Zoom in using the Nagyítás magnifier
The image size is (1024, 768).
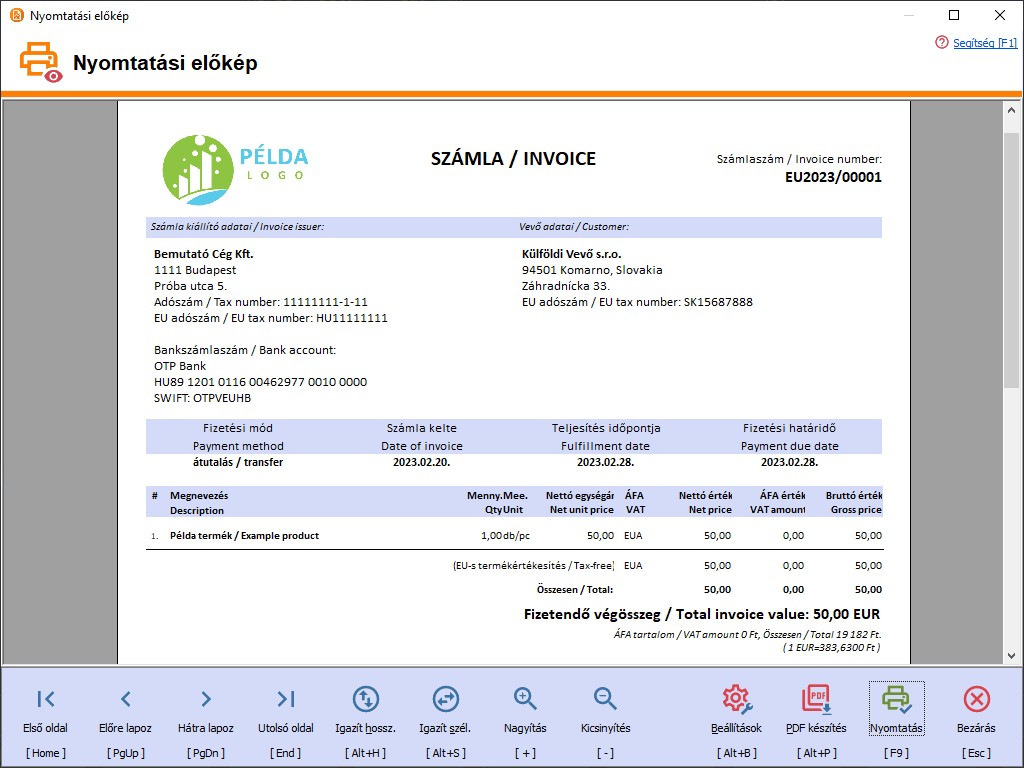pos(525,699)
